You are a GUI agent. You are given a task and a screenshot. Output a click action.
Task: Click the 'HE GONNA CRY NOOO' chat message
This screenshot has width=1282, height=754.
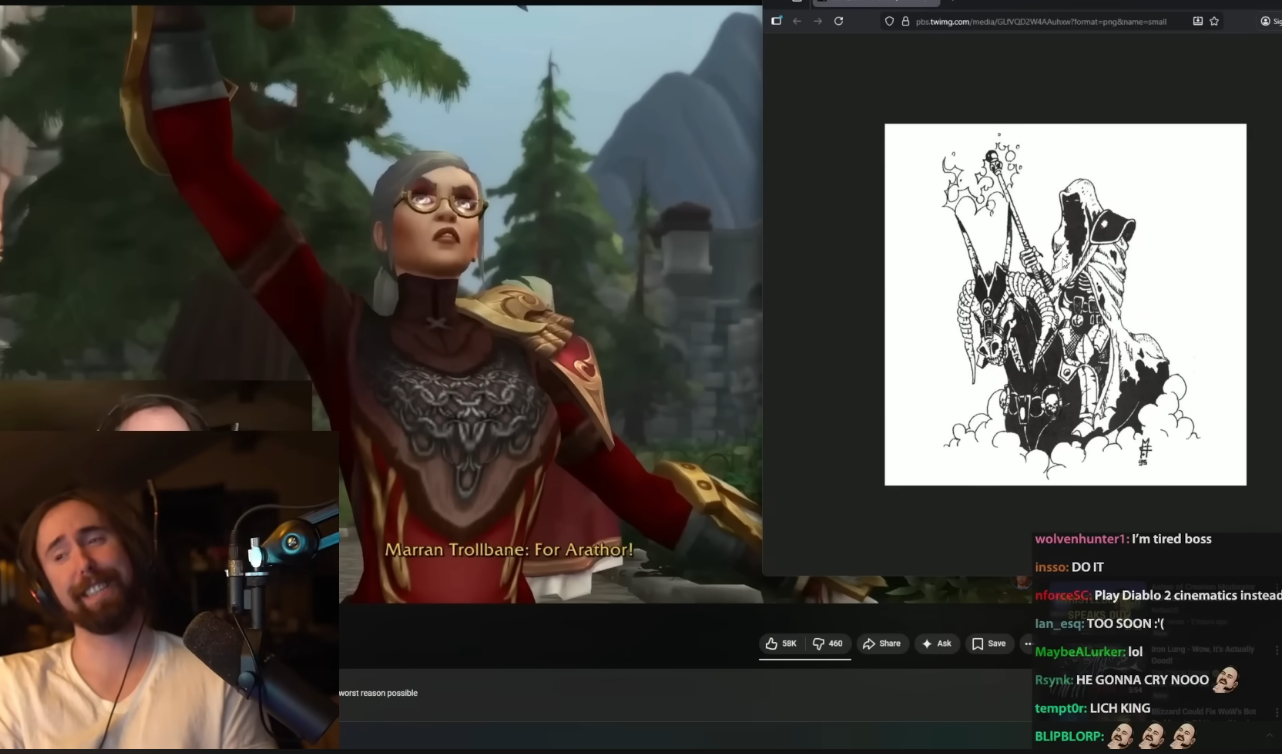point(1143,680)
